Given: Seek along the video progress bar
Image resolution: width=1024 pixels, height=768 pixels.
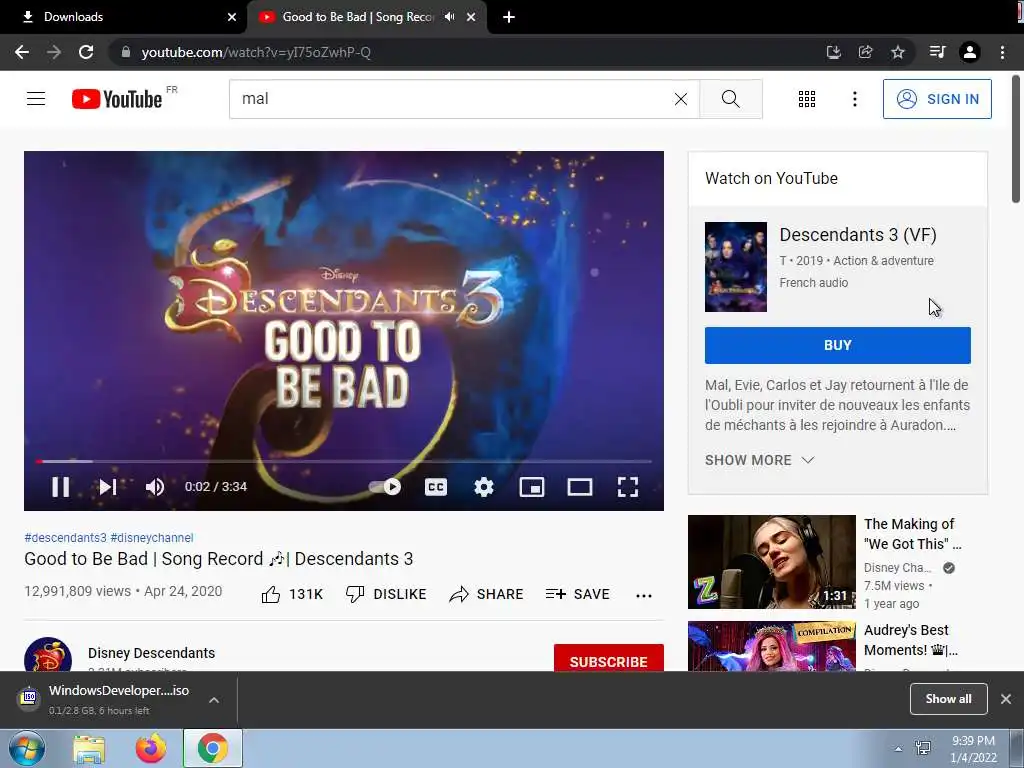Looking at the screenshot, I should (x=344, y=461).
